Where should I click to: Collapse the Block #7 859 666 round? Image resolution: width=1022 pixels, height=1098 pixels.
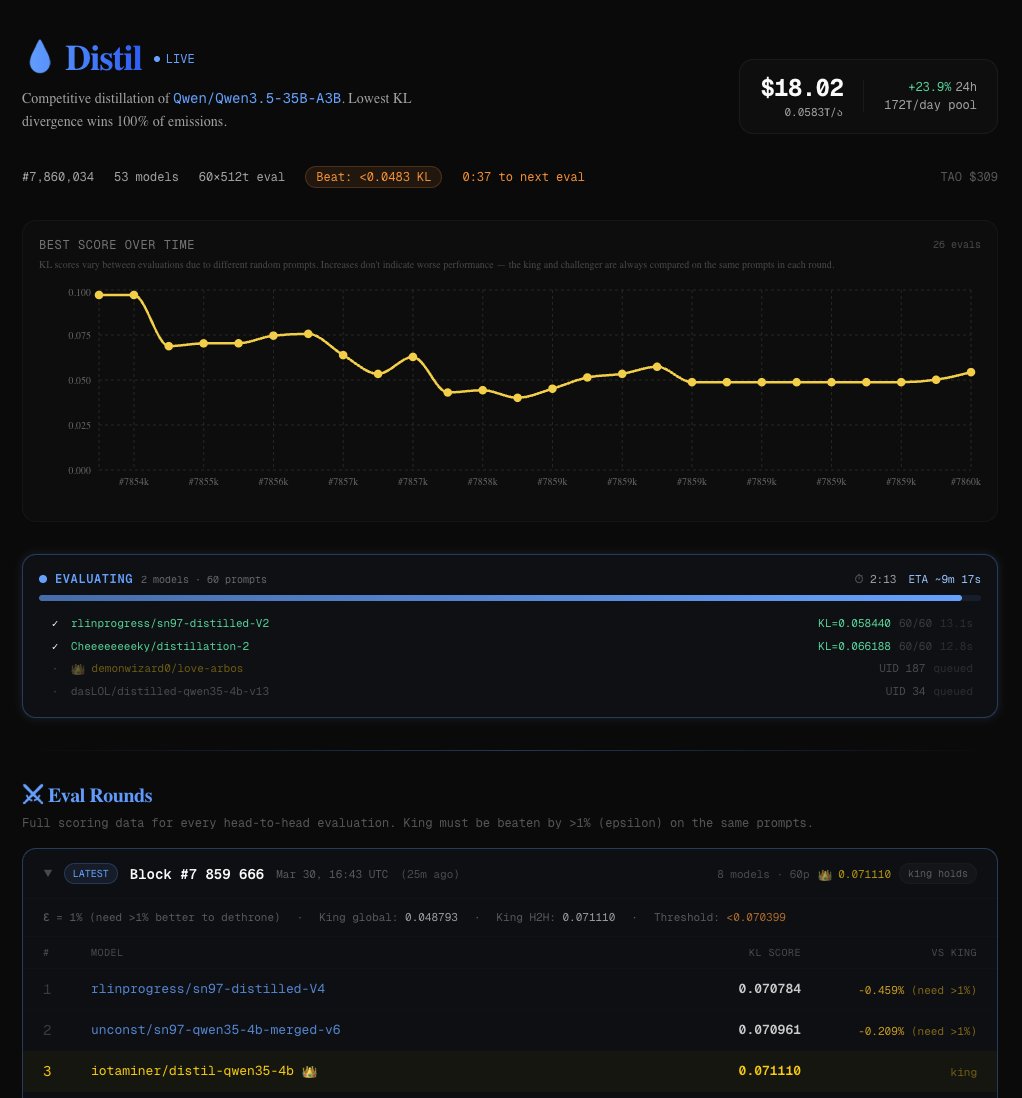48,873
